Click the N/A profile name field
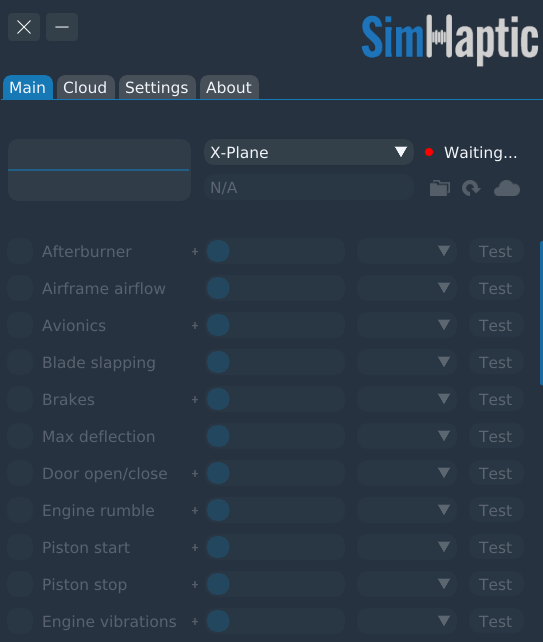Viewport: 543px width, 642px height. pos(309,188)
